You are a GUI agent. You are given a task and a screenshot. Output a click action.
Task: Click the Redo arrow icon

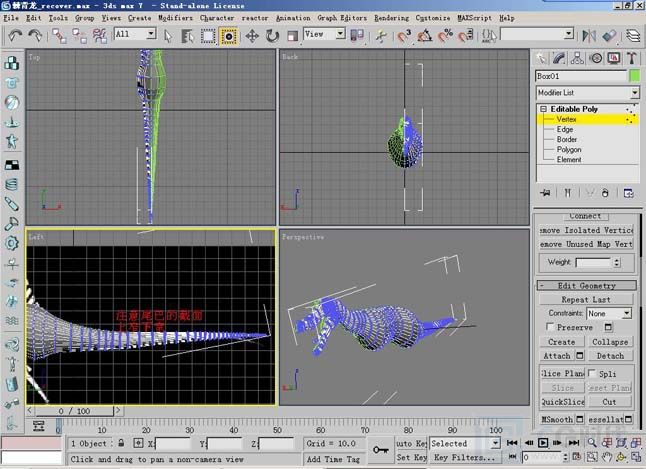click(35, 35)
